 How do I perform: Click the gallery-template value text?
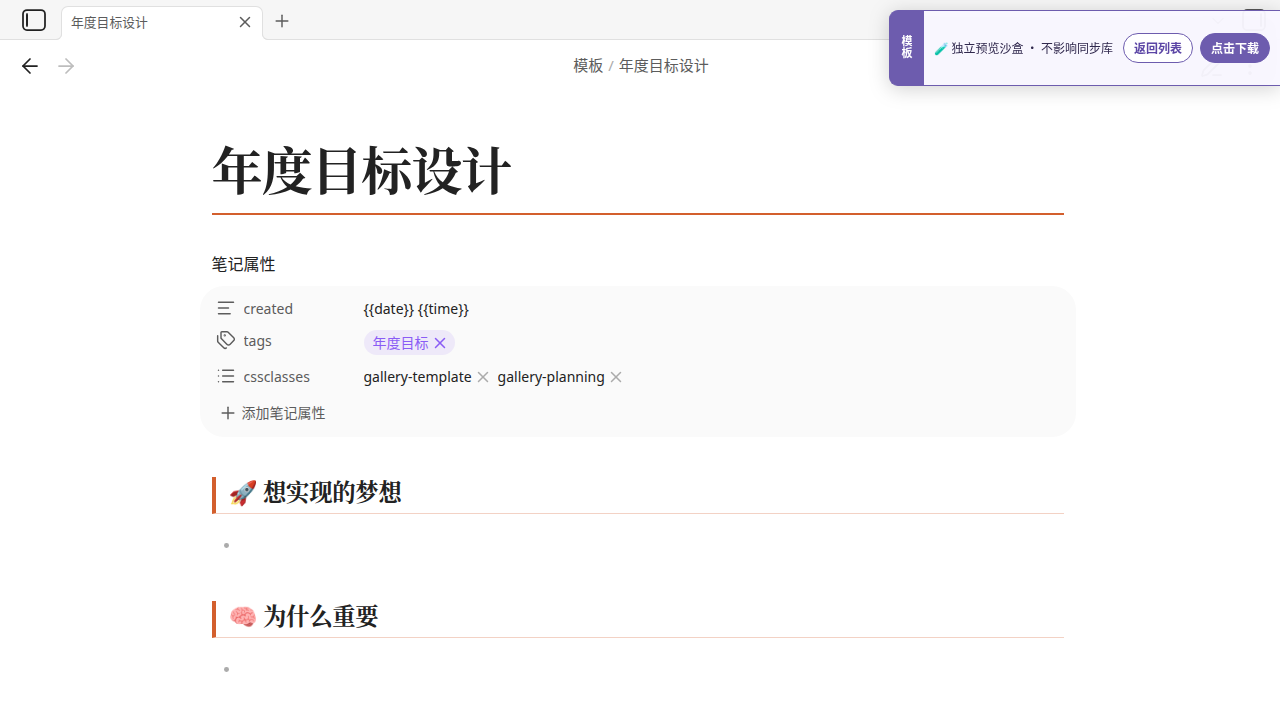[417, 377]
